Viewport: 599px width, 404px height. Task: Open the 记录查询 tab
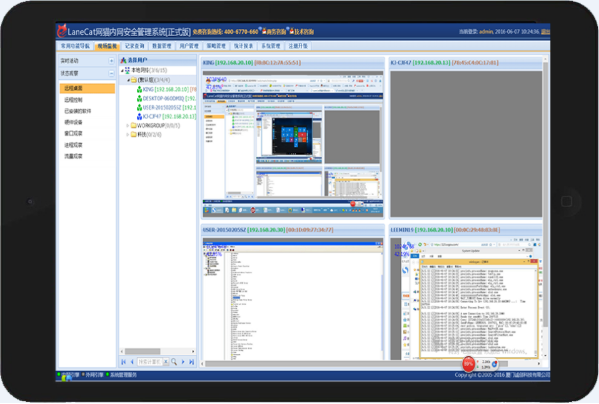[134, 46]
